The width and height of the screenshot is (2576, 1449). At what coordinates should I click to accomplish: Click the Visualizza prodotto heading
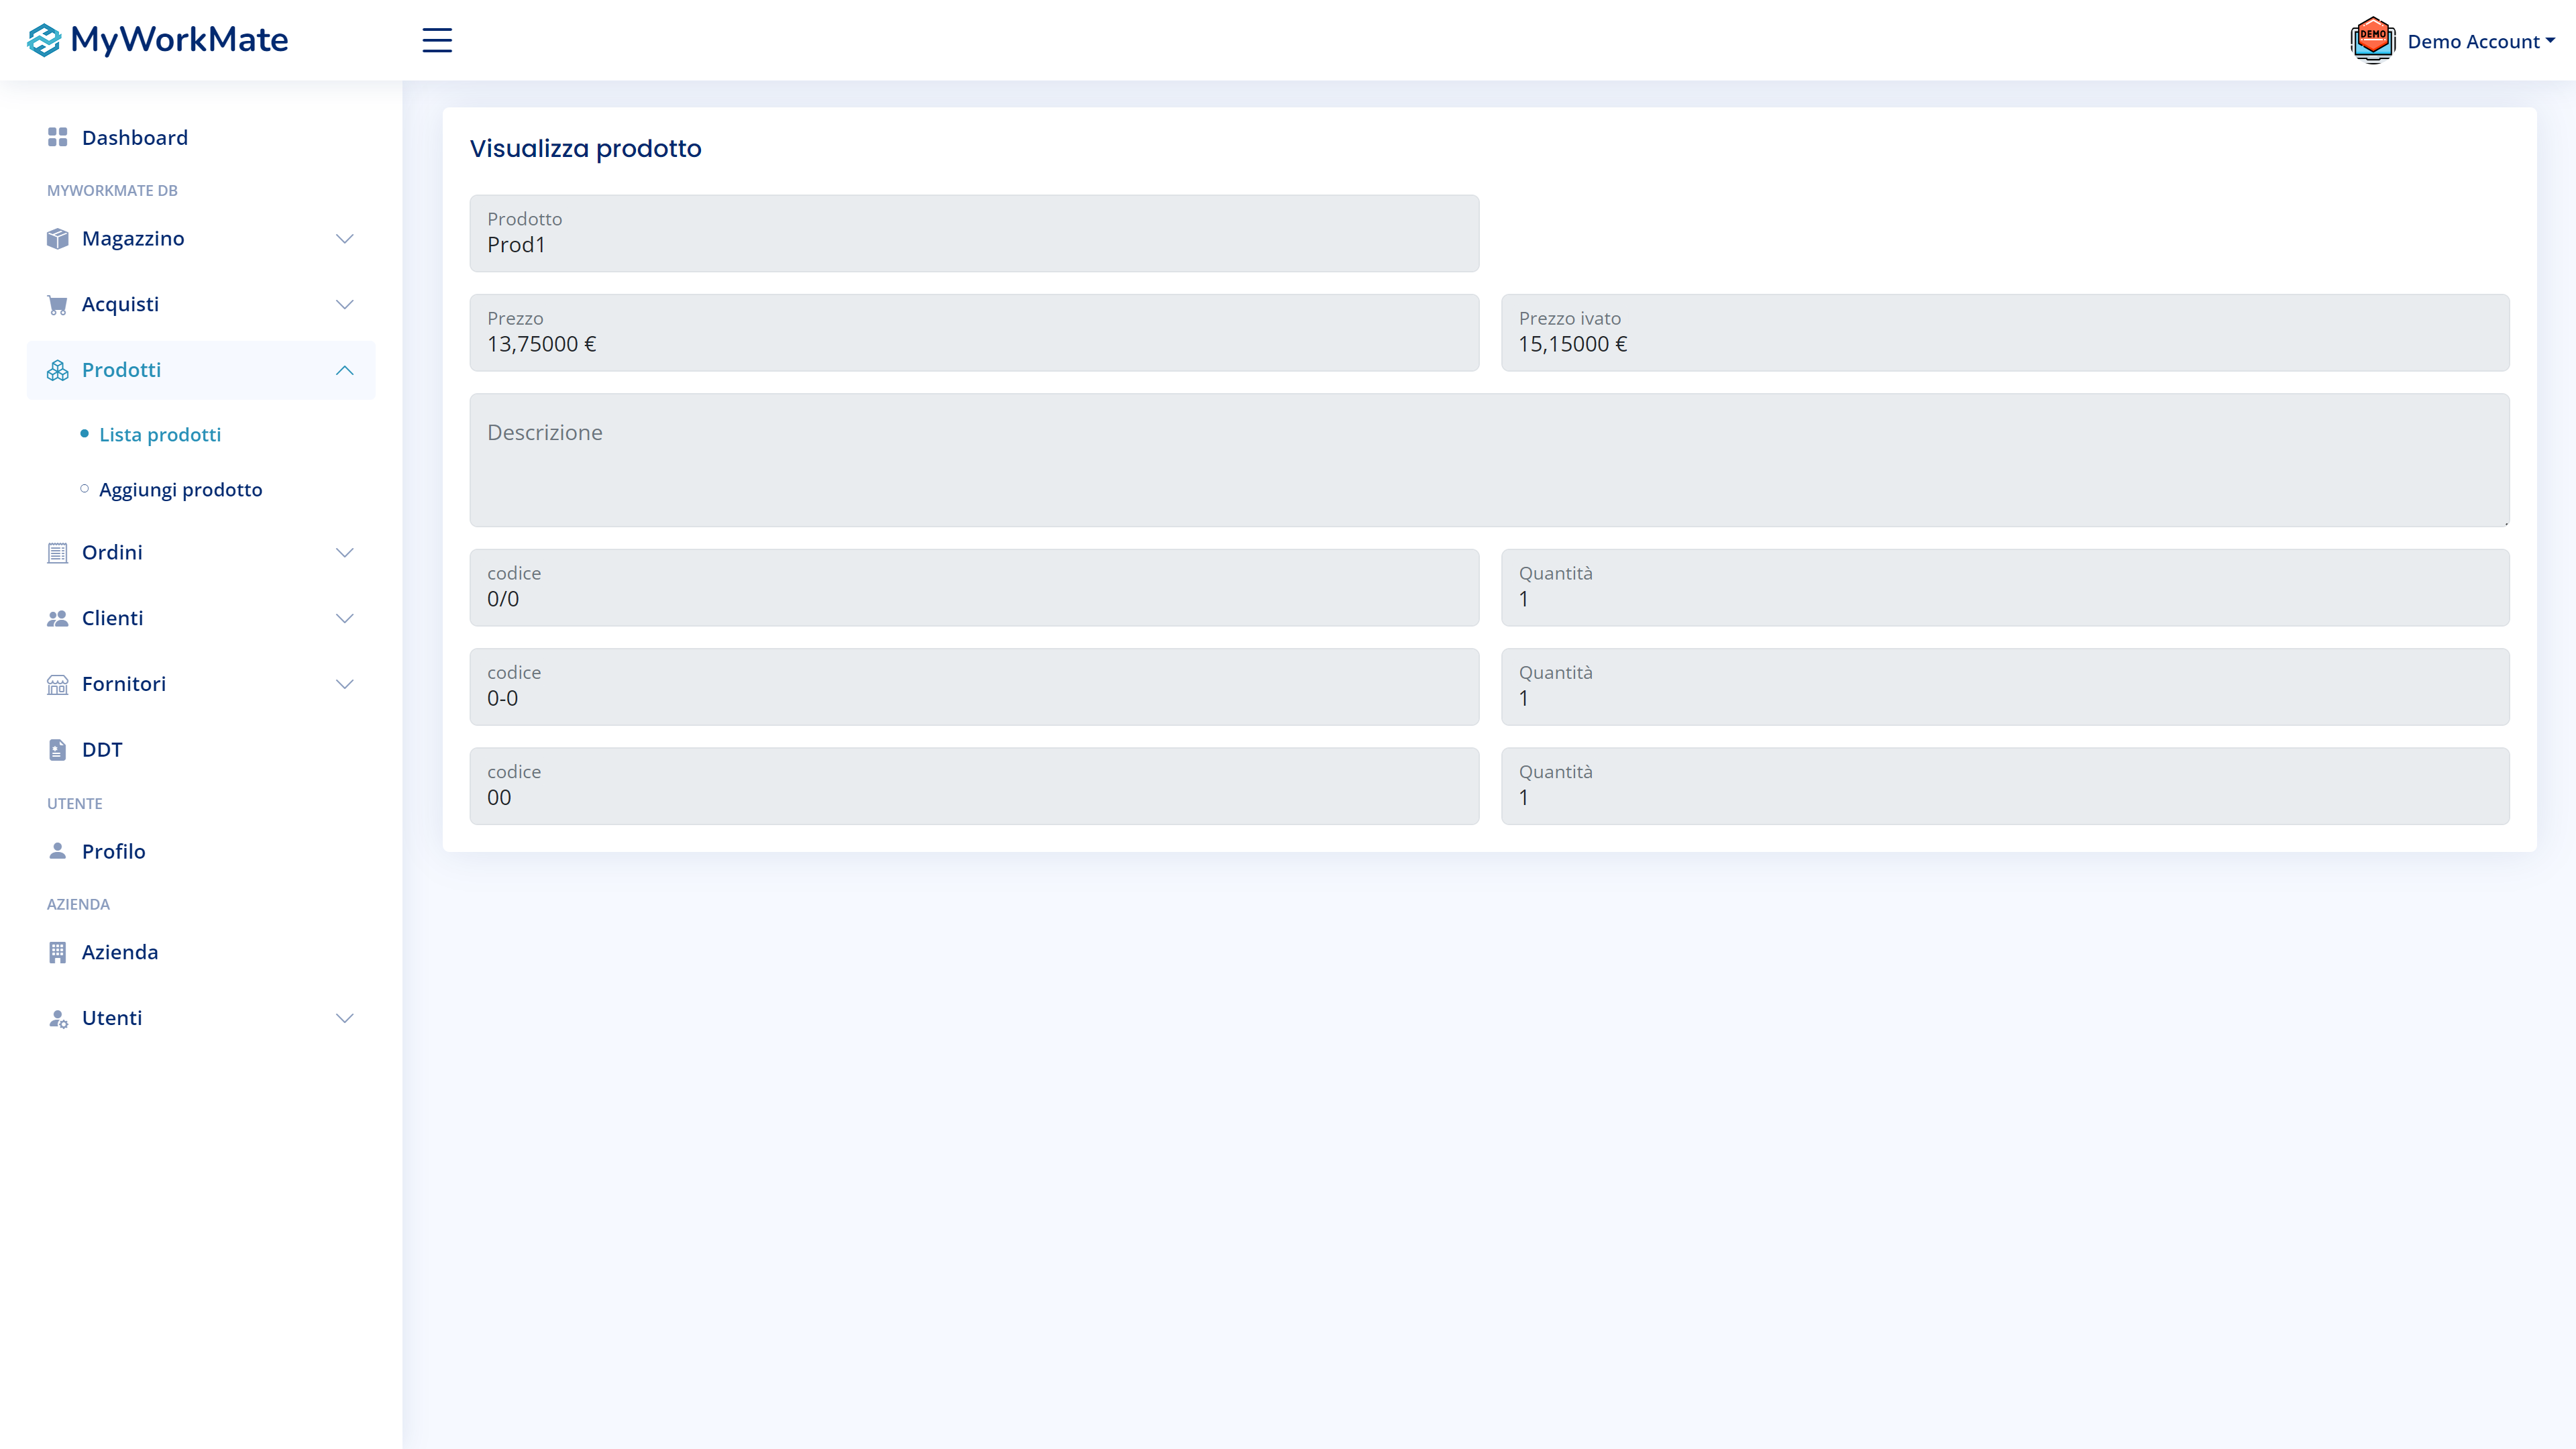[x=585, y=148]
